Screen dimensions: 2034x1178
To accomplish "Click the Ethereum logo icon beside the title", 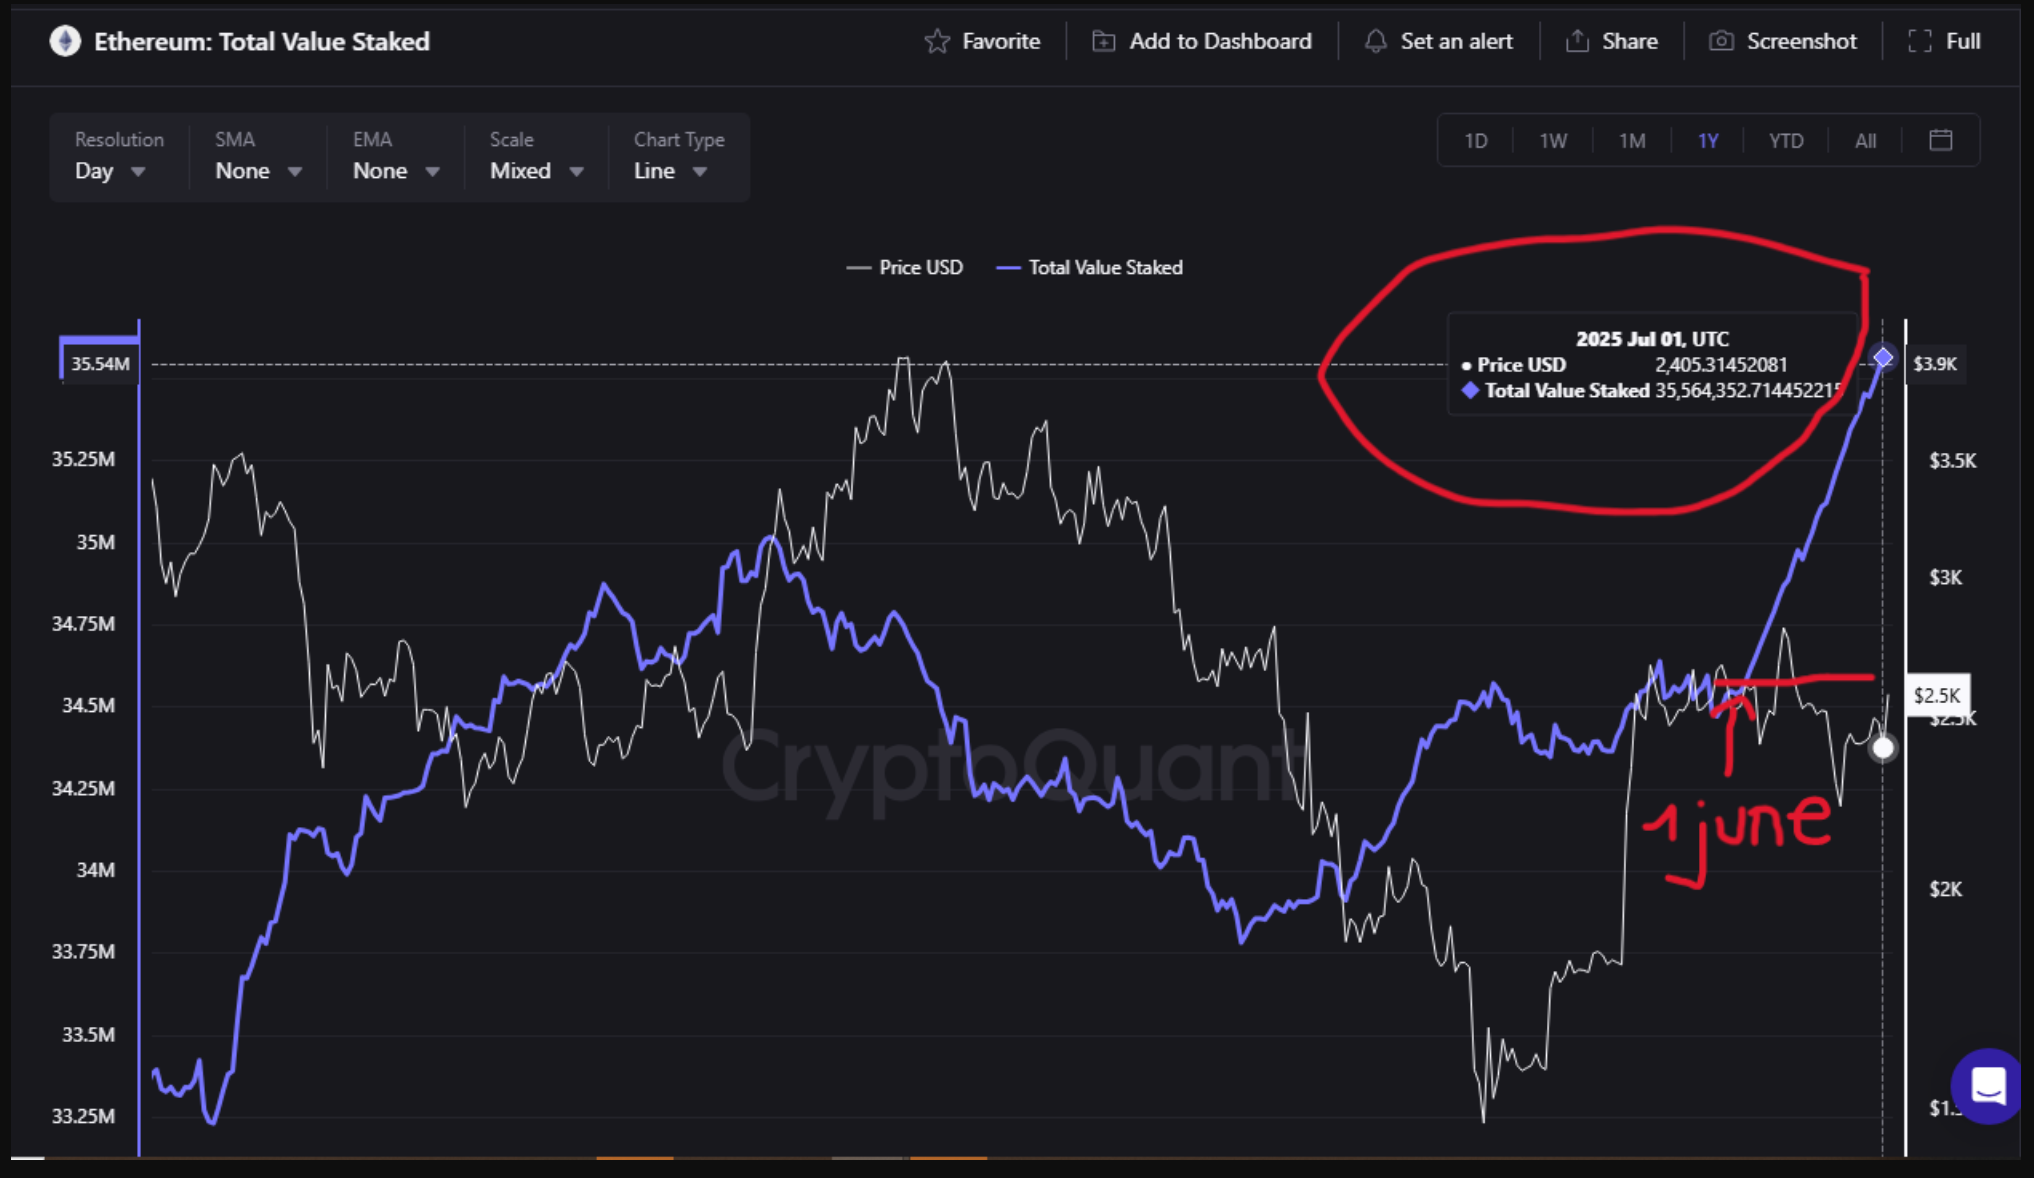I will 65,41.
